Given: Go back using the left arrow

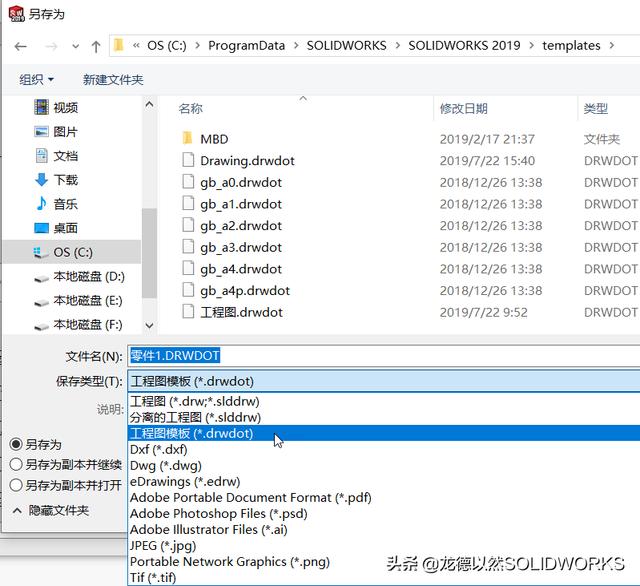Looking at the screenshot, I should 20,47.
